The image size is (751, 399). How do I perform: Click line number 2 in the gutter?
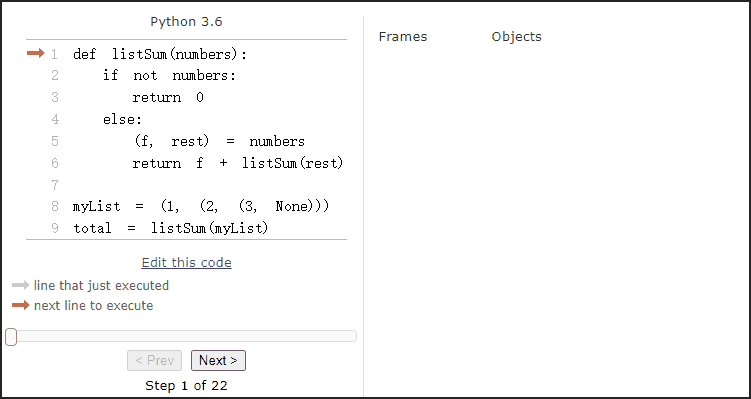point(55,76)
